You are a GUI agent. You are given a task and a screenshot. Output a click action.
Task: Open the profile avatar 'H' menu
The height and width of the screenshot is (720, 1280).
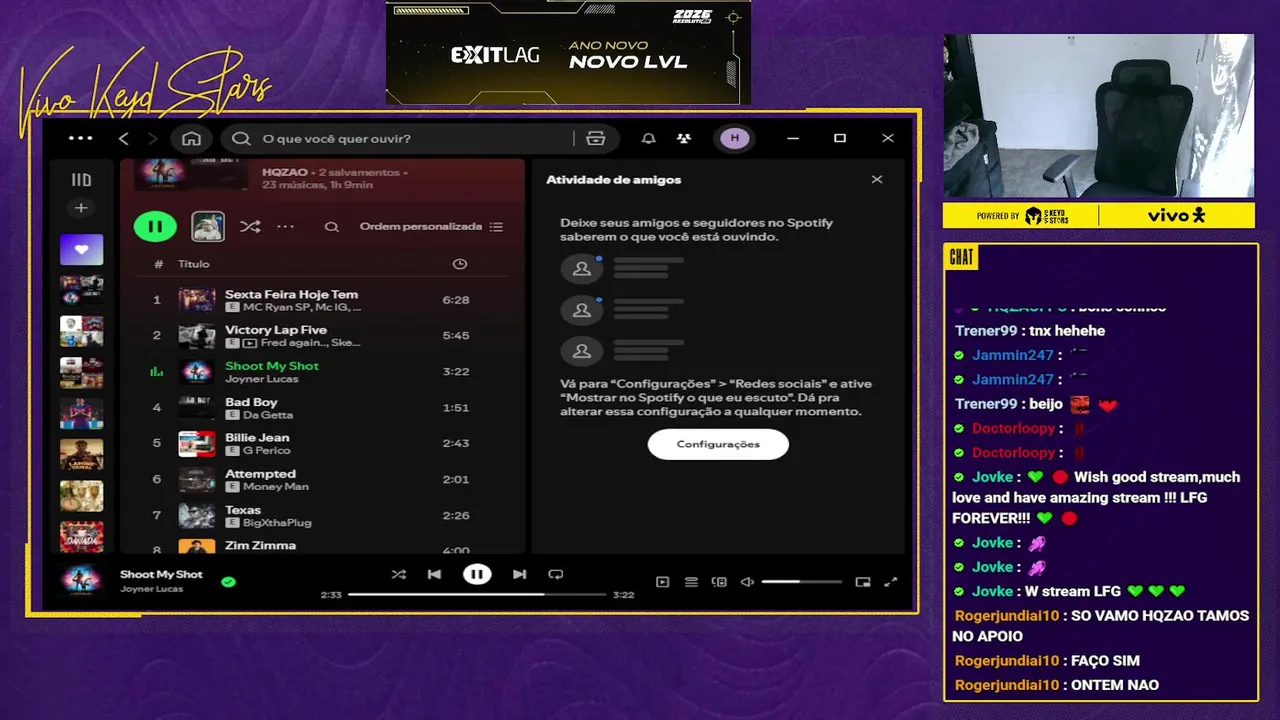tap(735, 138)
